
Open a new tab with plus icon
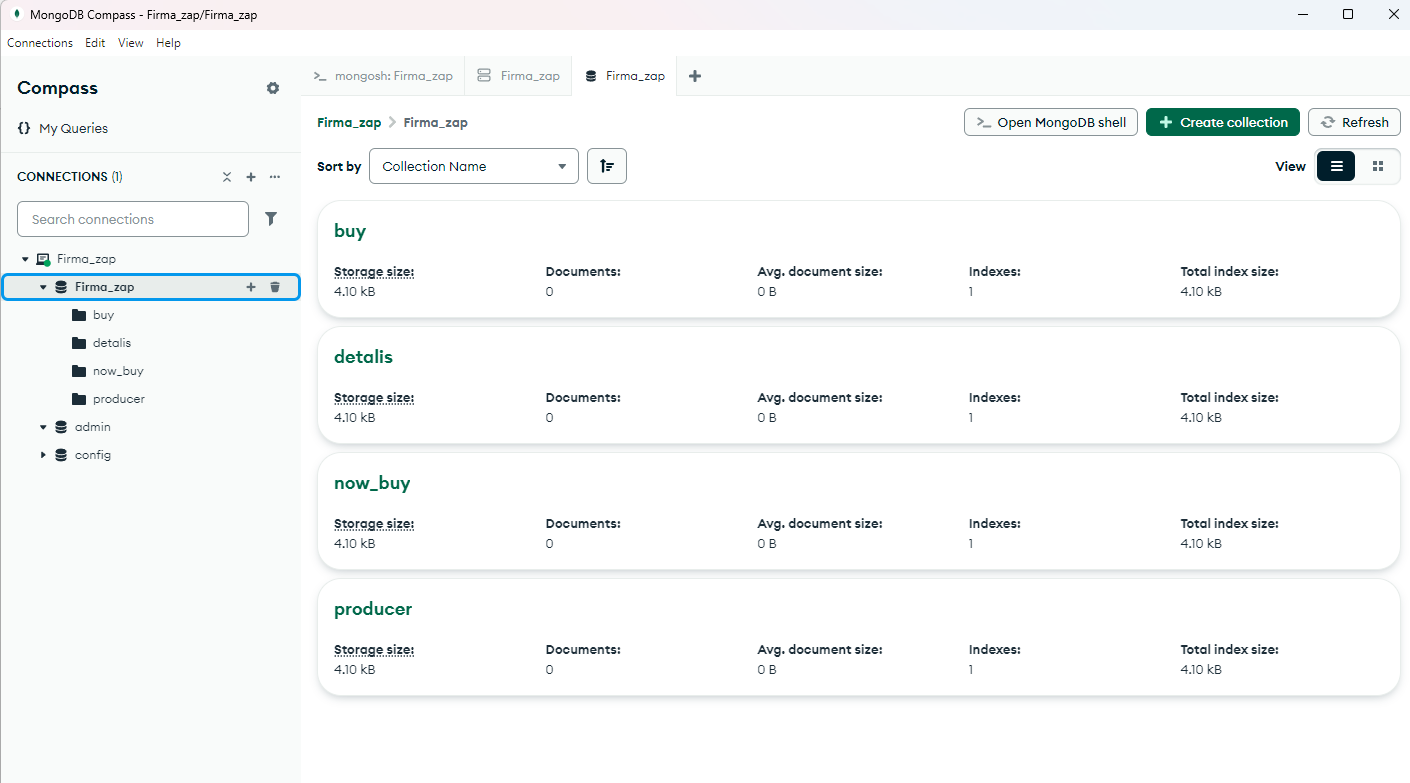click(x=695, y=76)
